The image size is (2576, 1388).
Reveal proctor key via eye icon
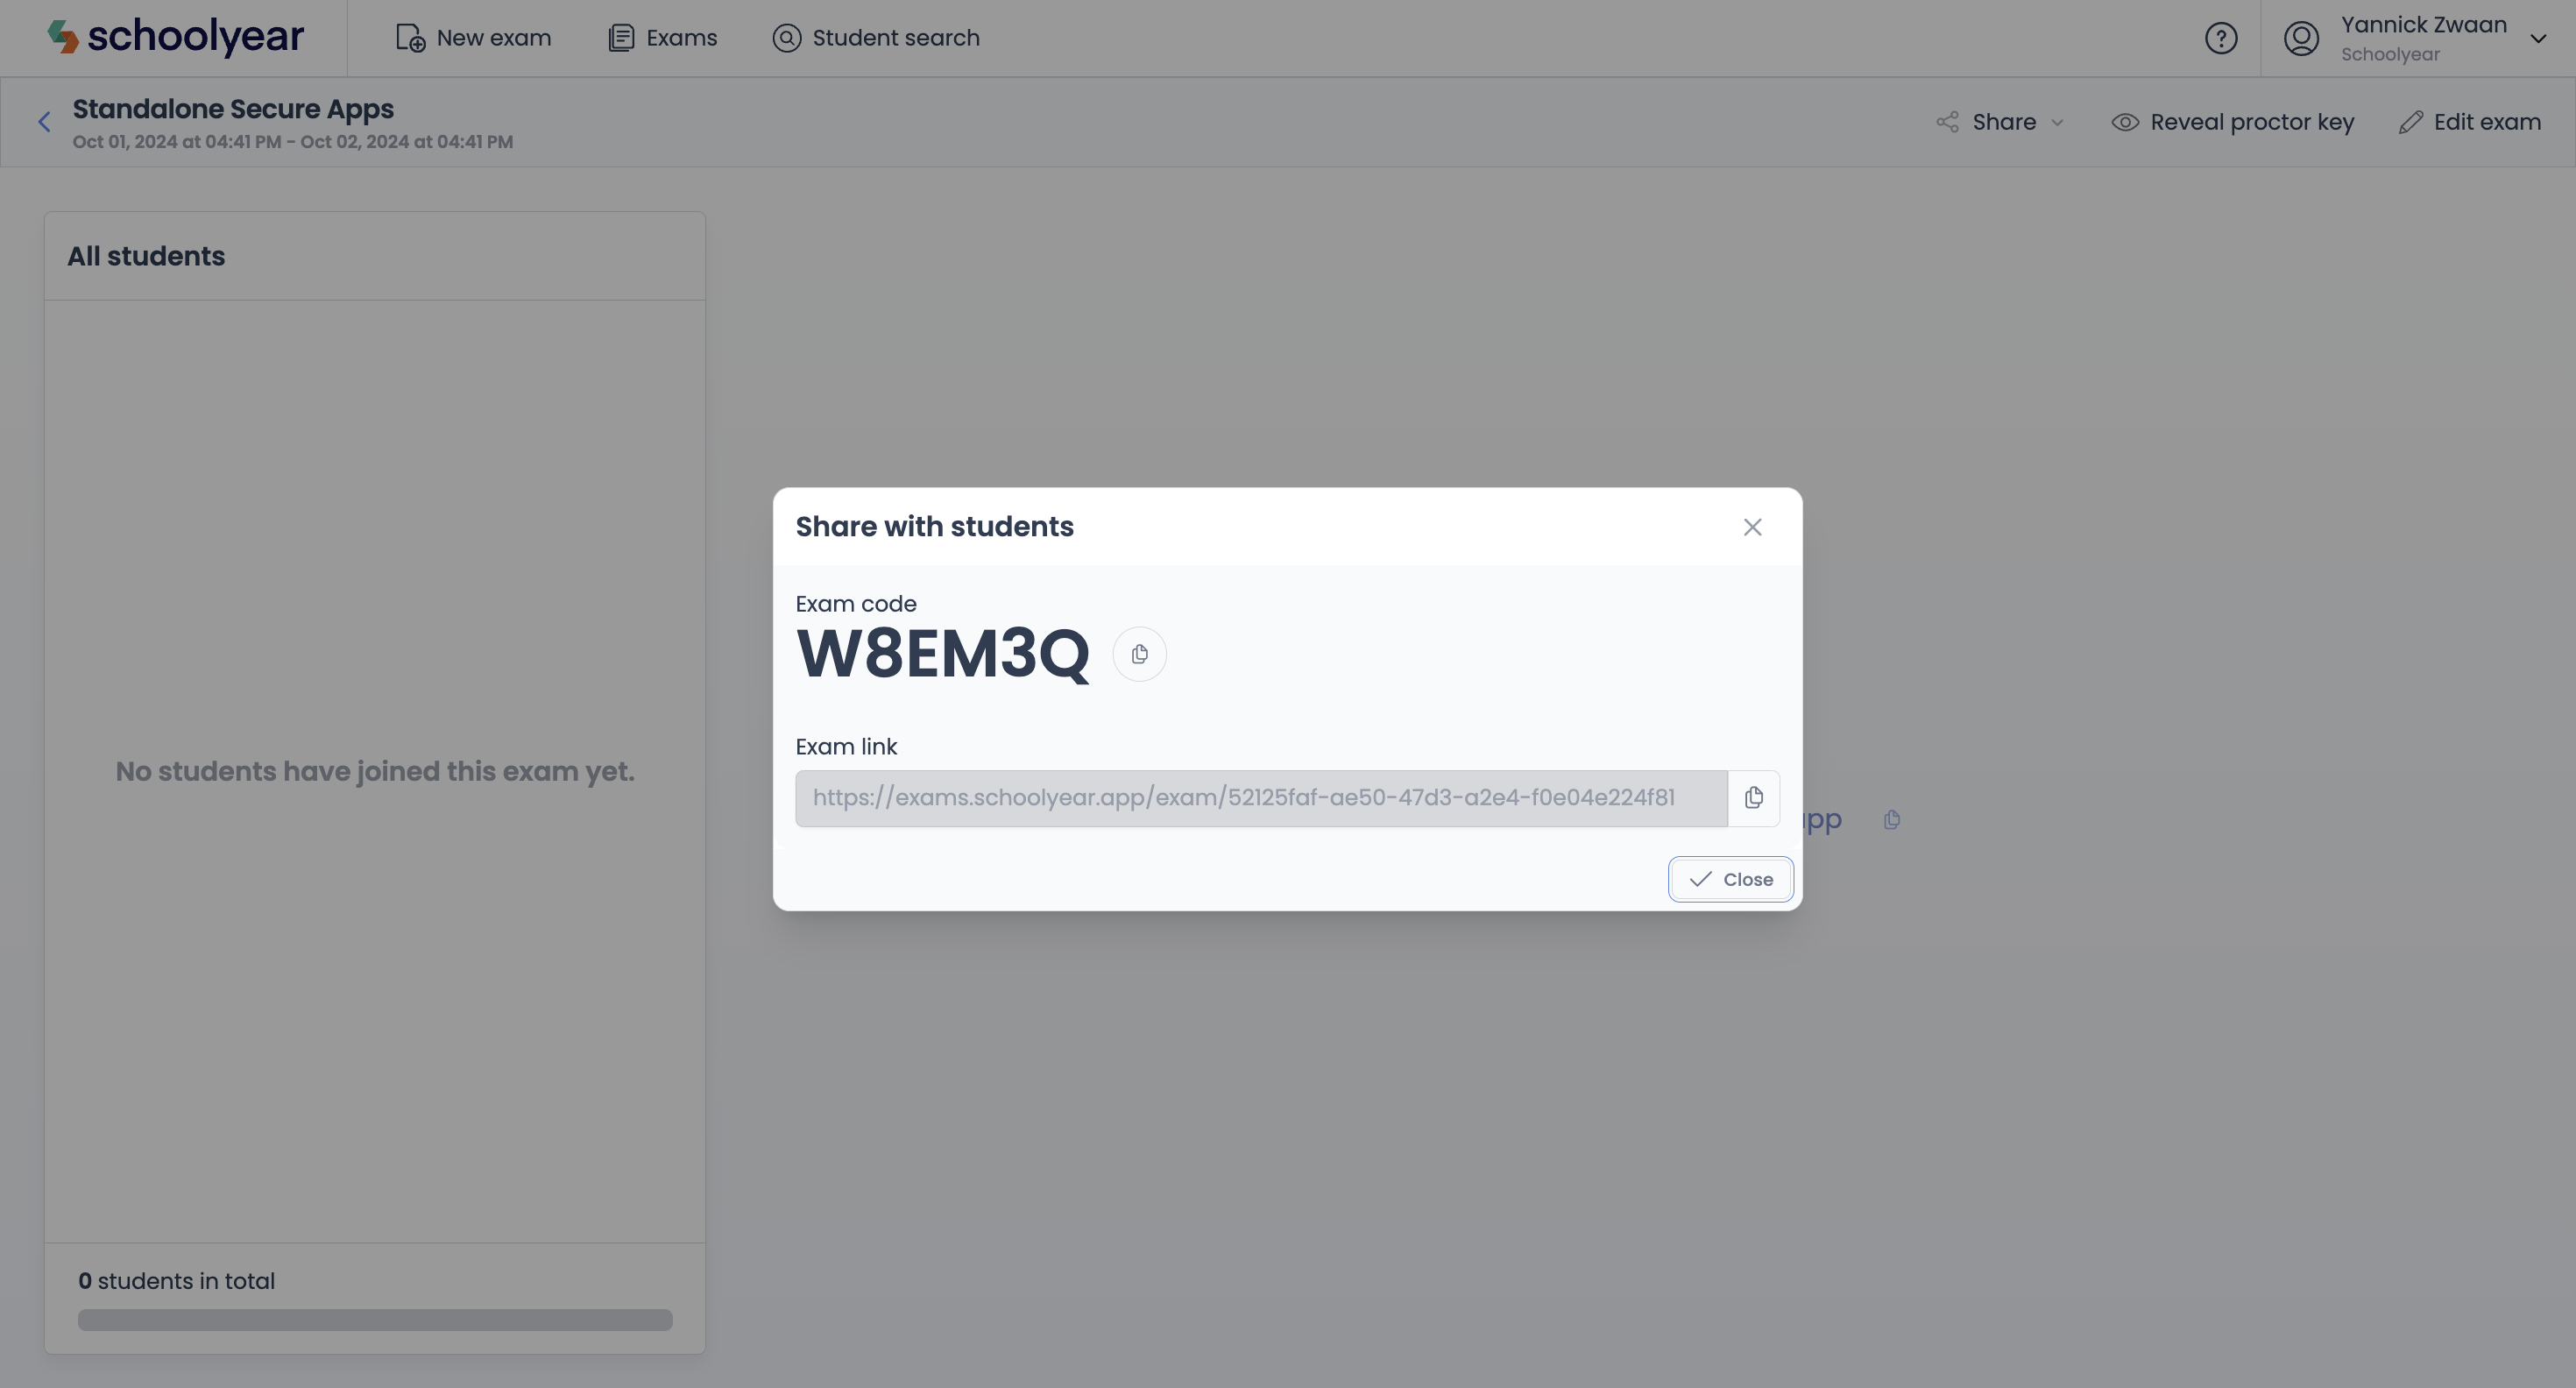[x=2232, y=122]
